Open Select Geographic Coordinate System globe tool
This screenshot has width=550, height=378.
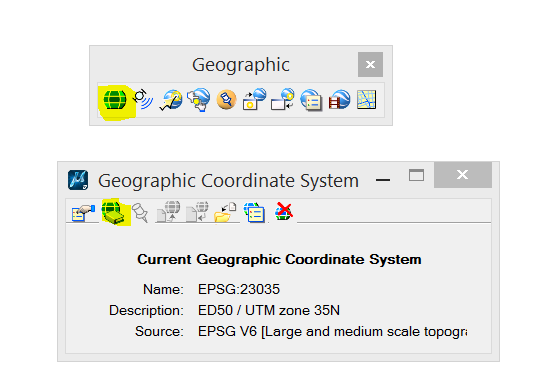pyautogui.click(x=115, y=100)
